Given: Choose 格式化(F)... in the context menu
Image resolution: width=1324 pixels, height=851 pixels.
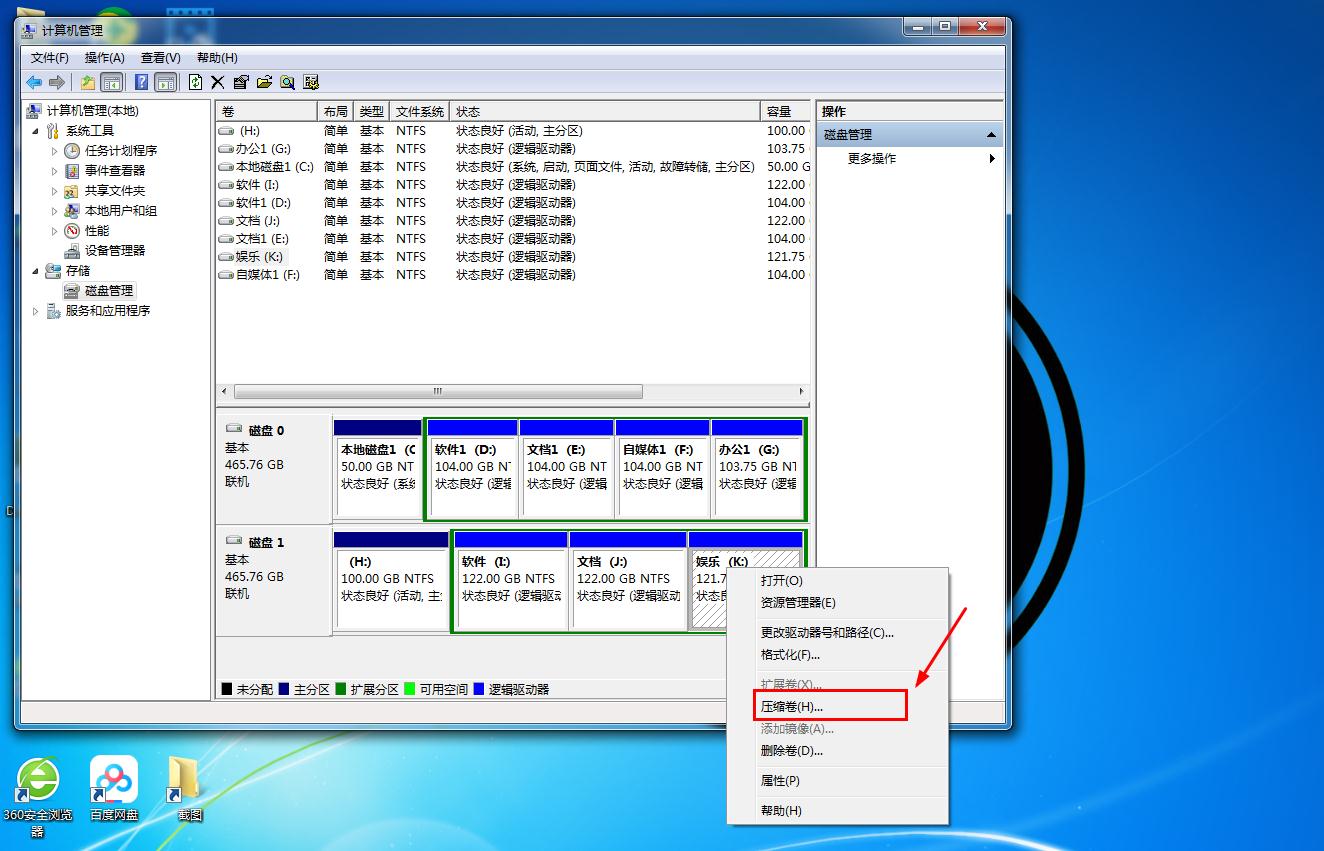Looking at the screenshot, I should click(790, 655).
